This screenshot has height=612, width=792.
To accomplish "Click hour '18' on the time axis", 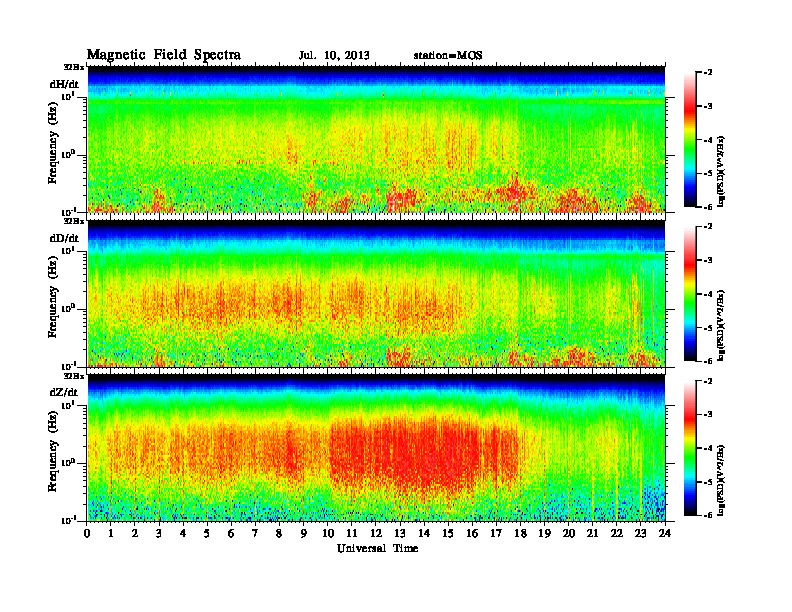I will pos(520,534).
